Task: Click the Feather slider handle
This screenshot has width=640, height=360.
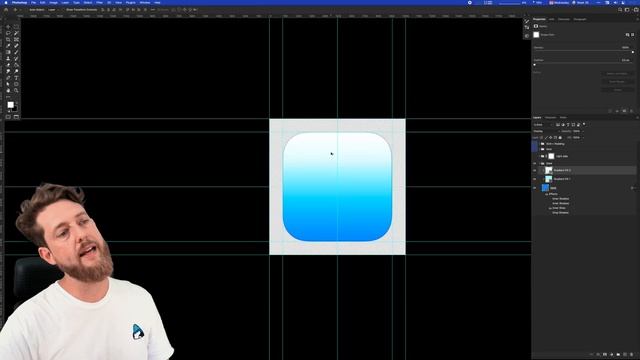Action: (x=534, y=65)
